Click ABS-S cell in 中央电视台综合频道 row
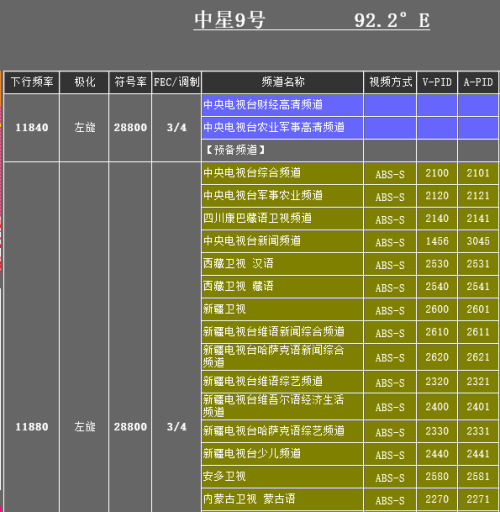Image resolution: width=500 pixels, height=512 pixels. 390,174
